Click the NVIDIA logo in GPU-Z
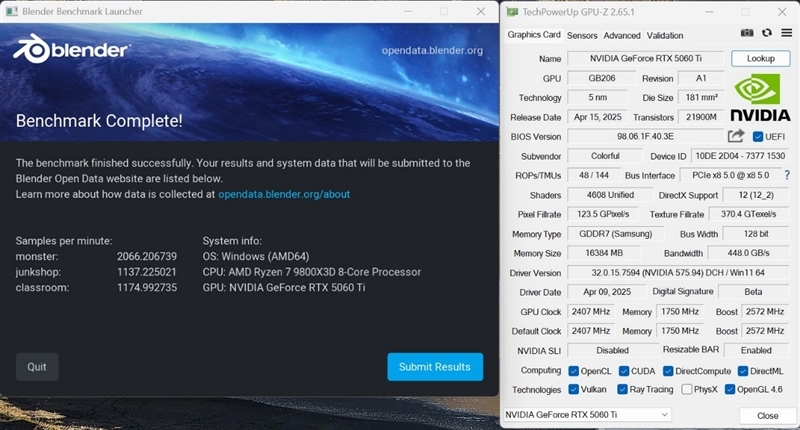Viewport: 800px width, 430px height. point(760,97)
